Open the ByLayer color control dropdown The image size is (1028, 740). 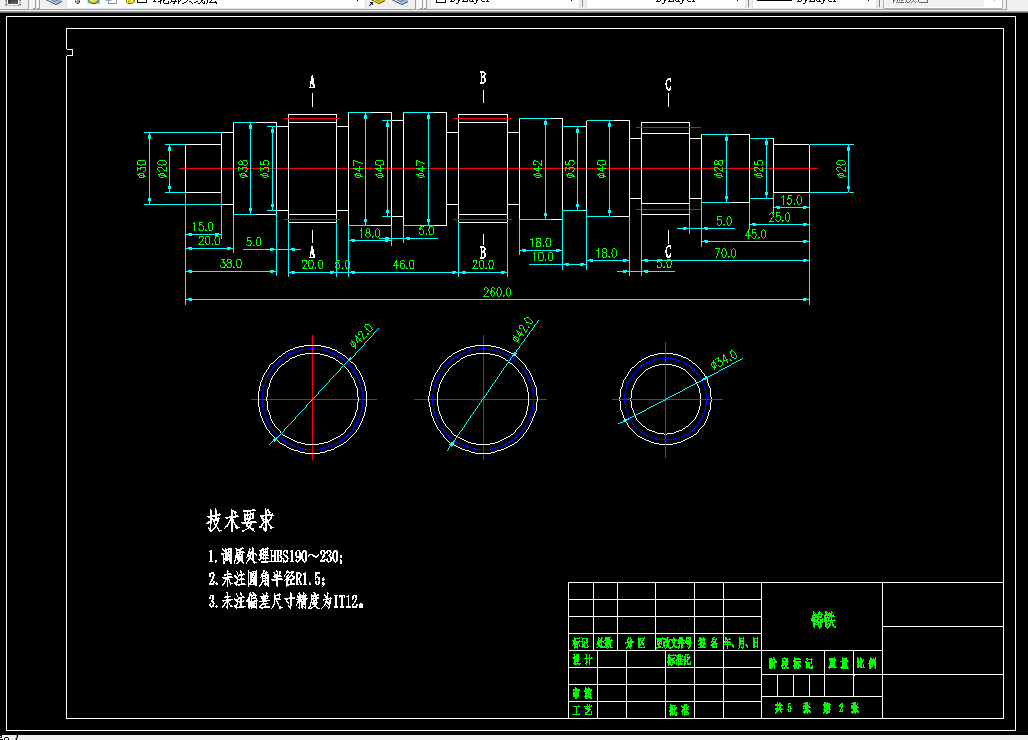(x=503, y=2)
